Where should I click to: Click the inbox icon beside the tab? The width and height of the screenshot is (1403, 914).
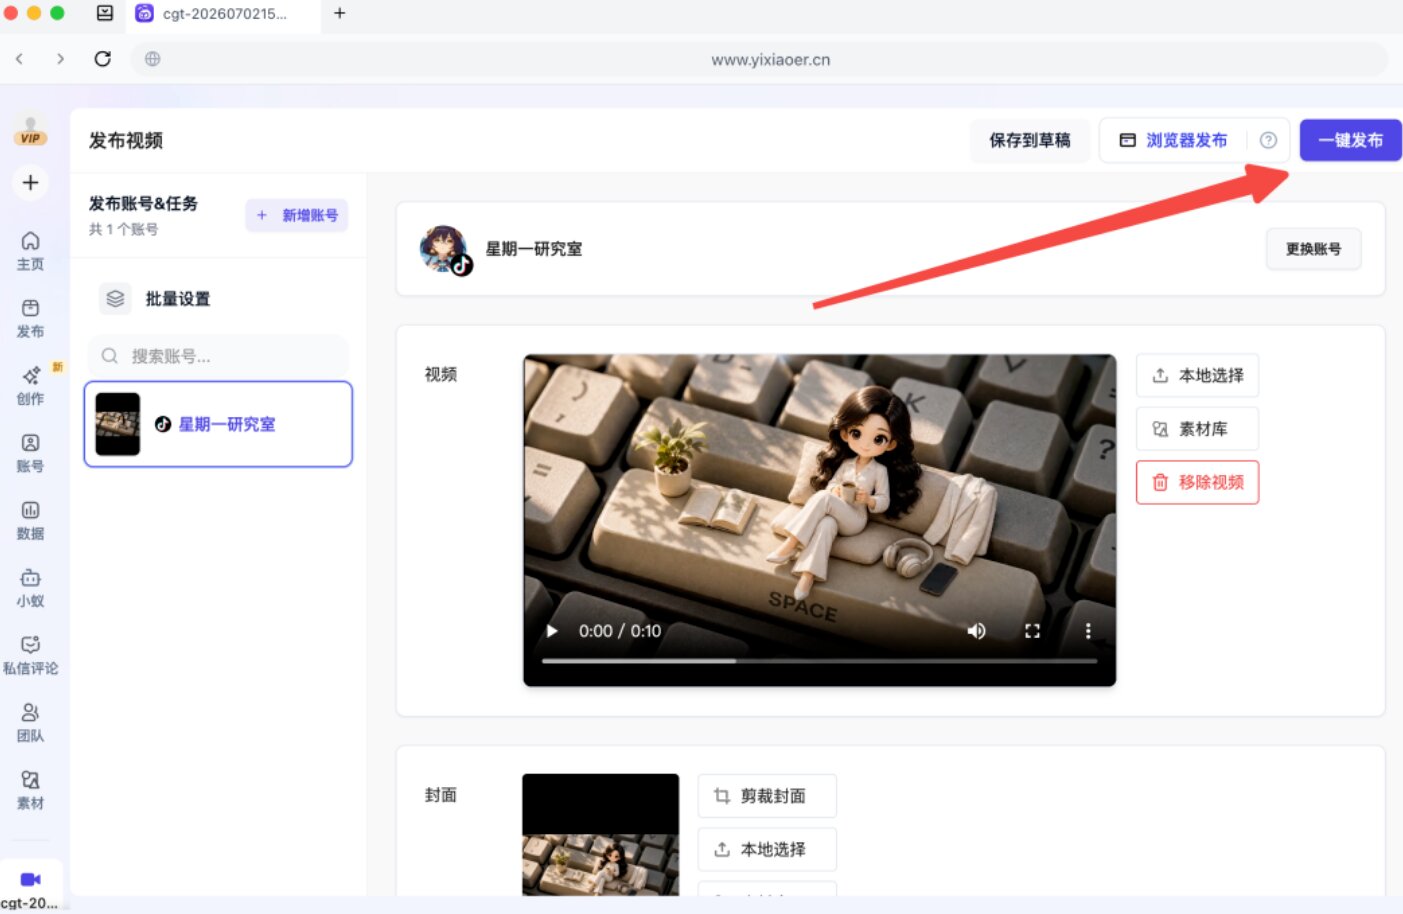105,13
